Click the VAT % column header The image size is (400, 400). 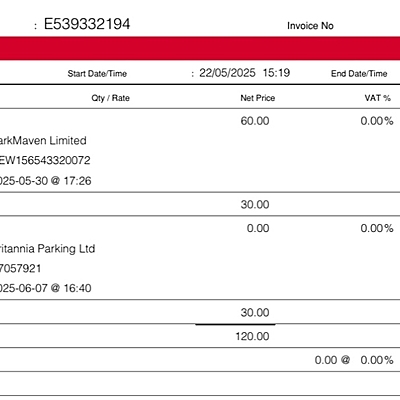[377, 98]
